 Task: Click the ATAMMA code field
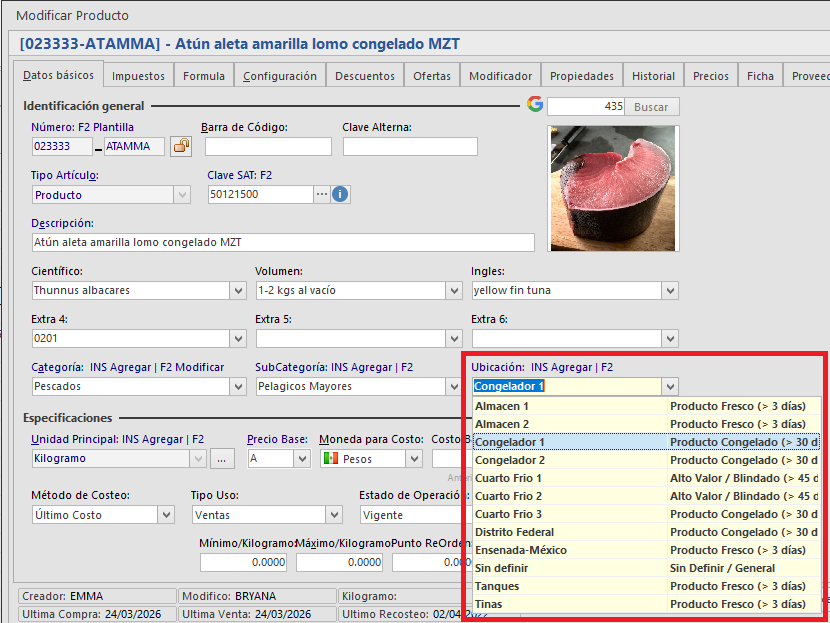click(134, 147)
